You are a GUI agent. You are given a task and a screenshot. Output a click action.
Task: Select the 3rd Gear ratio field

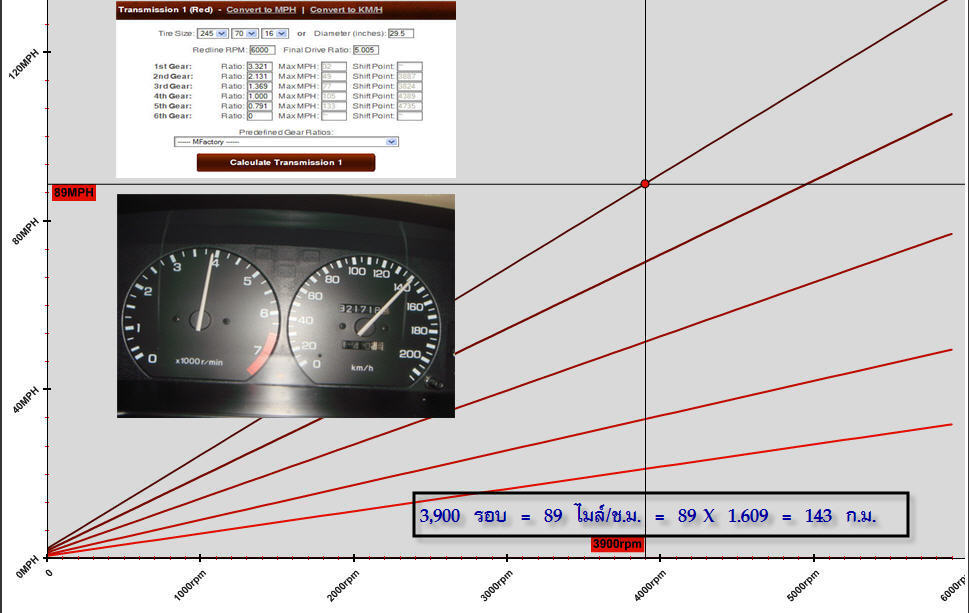coord(259,86)
